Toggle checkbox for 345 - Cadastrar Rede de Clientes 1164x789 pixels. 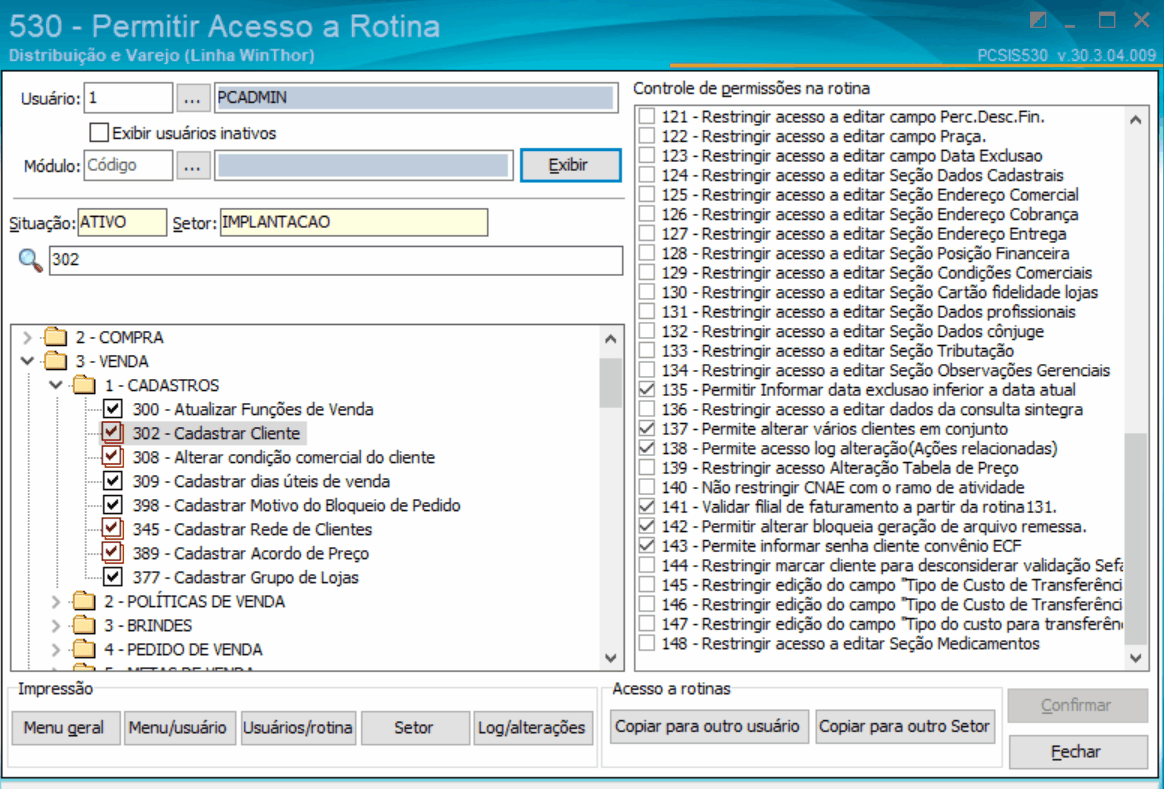[x=112, y=529]
